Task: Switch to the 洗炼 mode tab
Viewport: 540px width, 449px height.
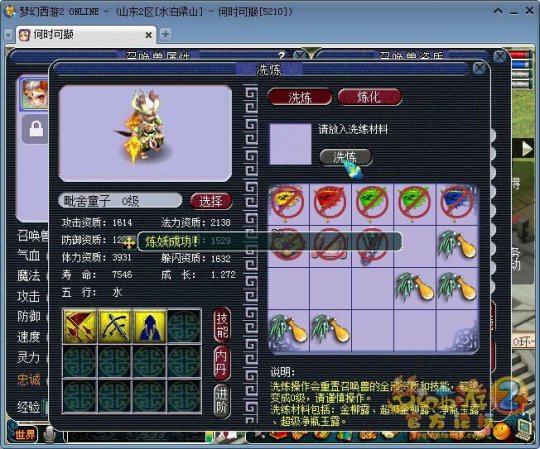Action: [x=300, y=97]
